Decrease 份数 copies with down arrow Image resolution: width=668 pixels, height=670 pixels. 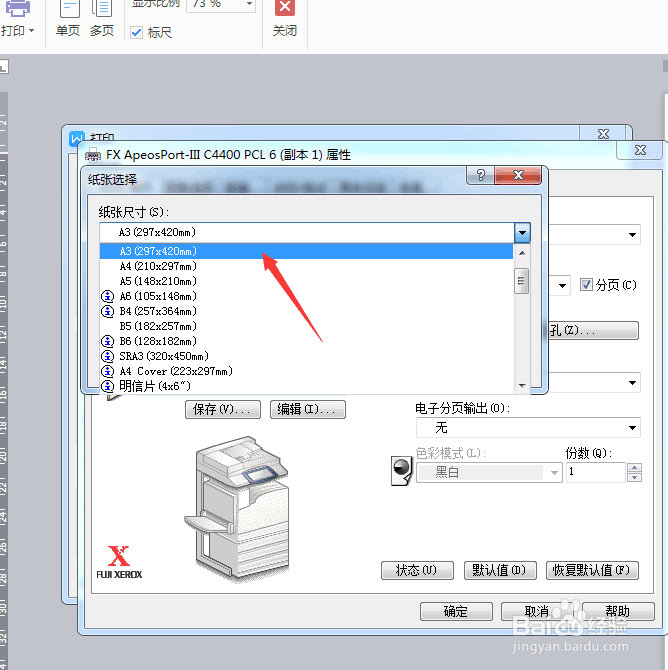pos(634,477)
